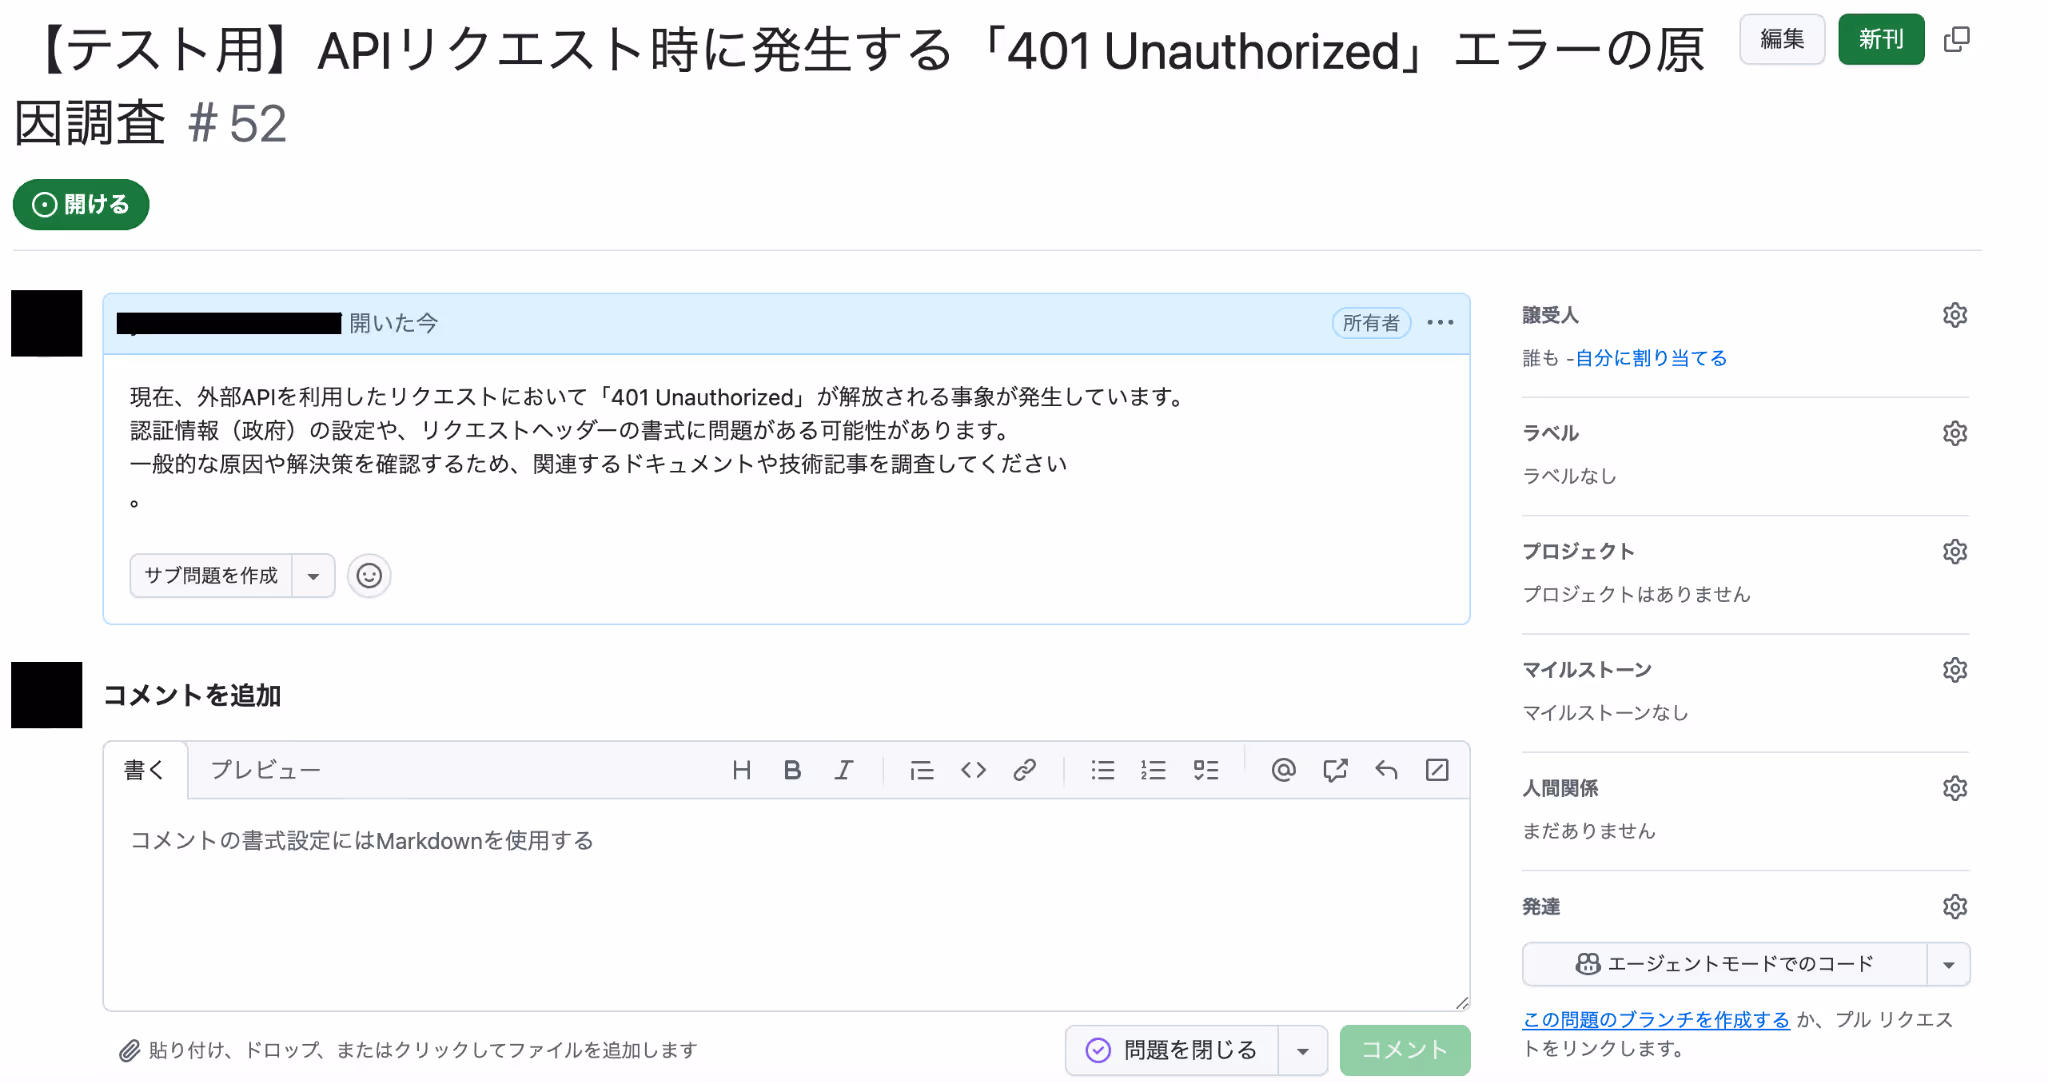Add emoji reaction with smiley icon
Image resolution: width=2048 pixels, height=1082 pixels.
click(369, 576)
